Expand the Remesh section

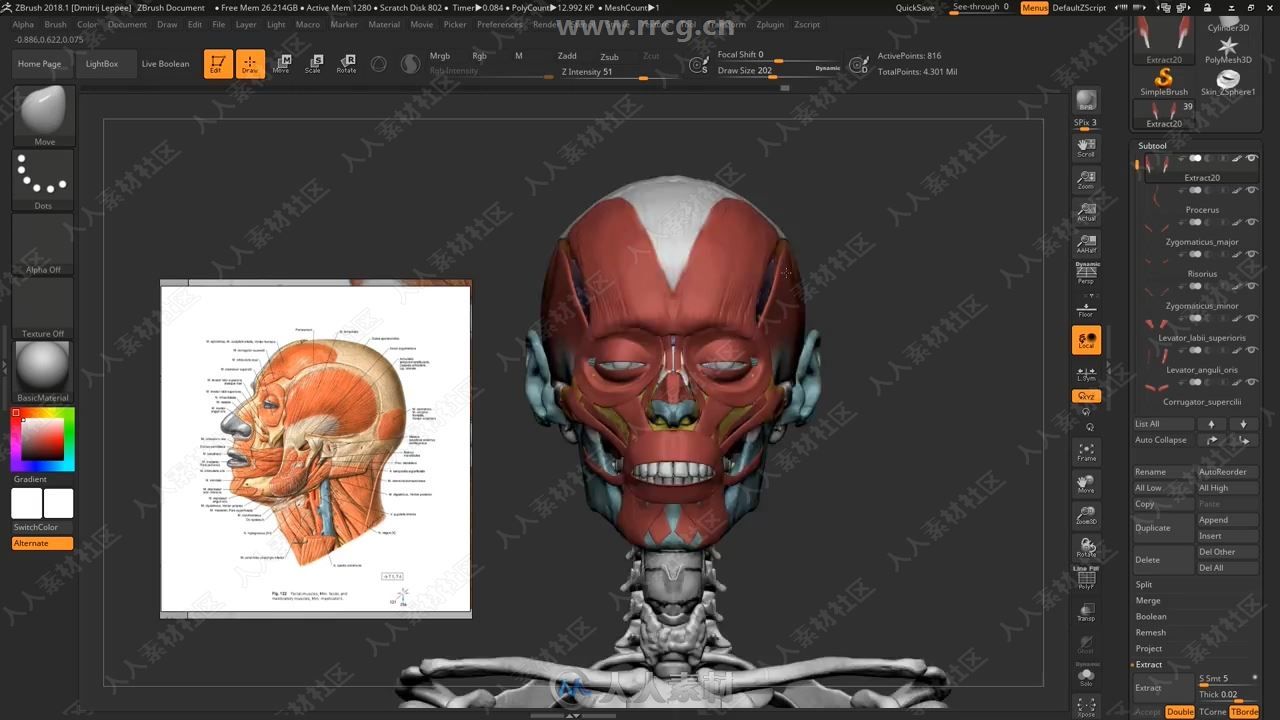tap(1151, 632)
